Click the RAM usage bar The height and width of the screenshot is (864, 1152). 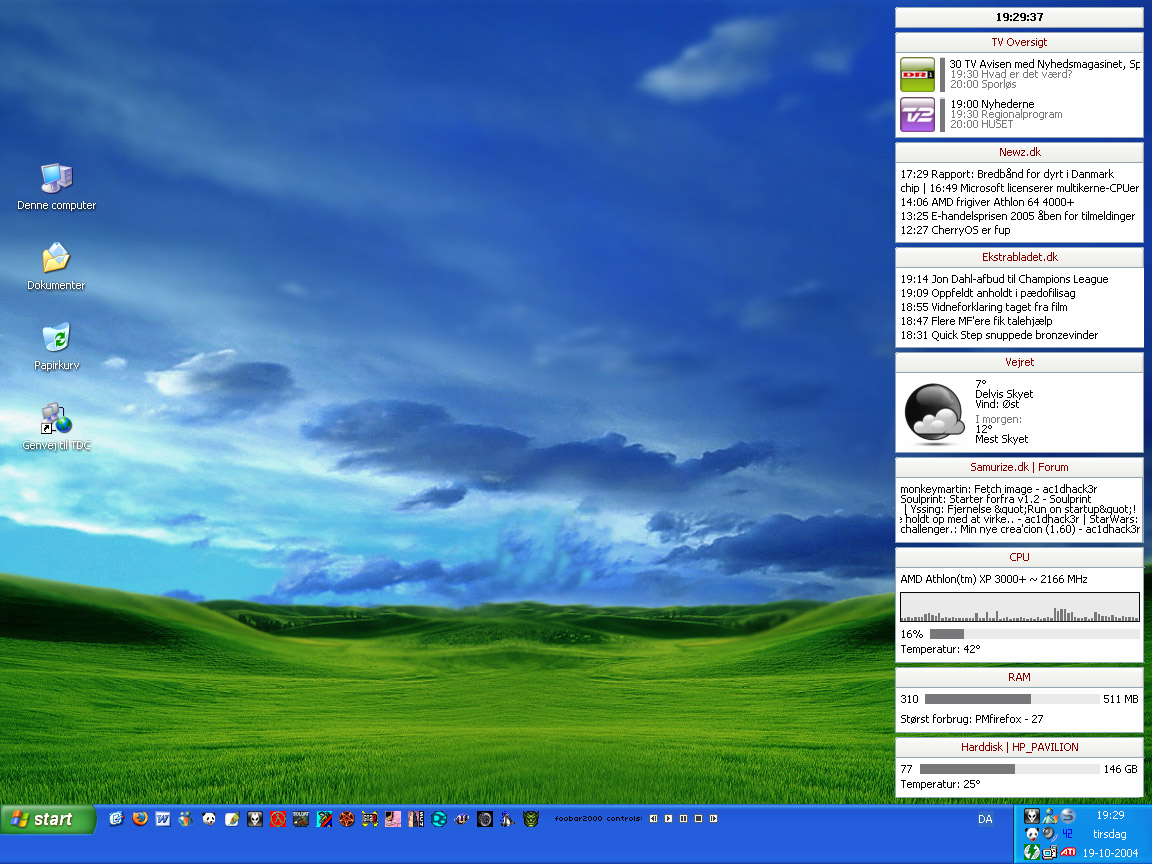point(1011,699)
